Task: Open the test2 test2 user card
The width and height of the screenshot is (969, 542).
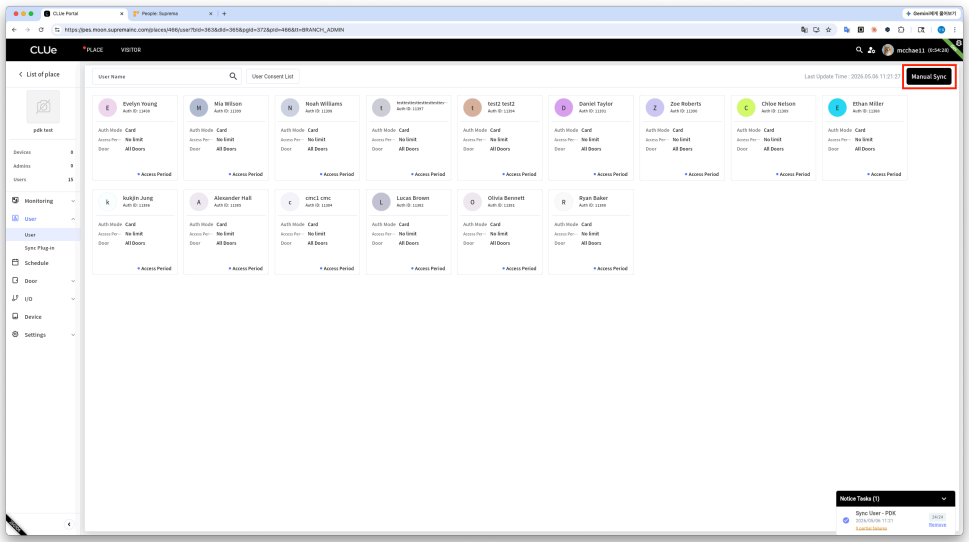Action: [499, 138]
